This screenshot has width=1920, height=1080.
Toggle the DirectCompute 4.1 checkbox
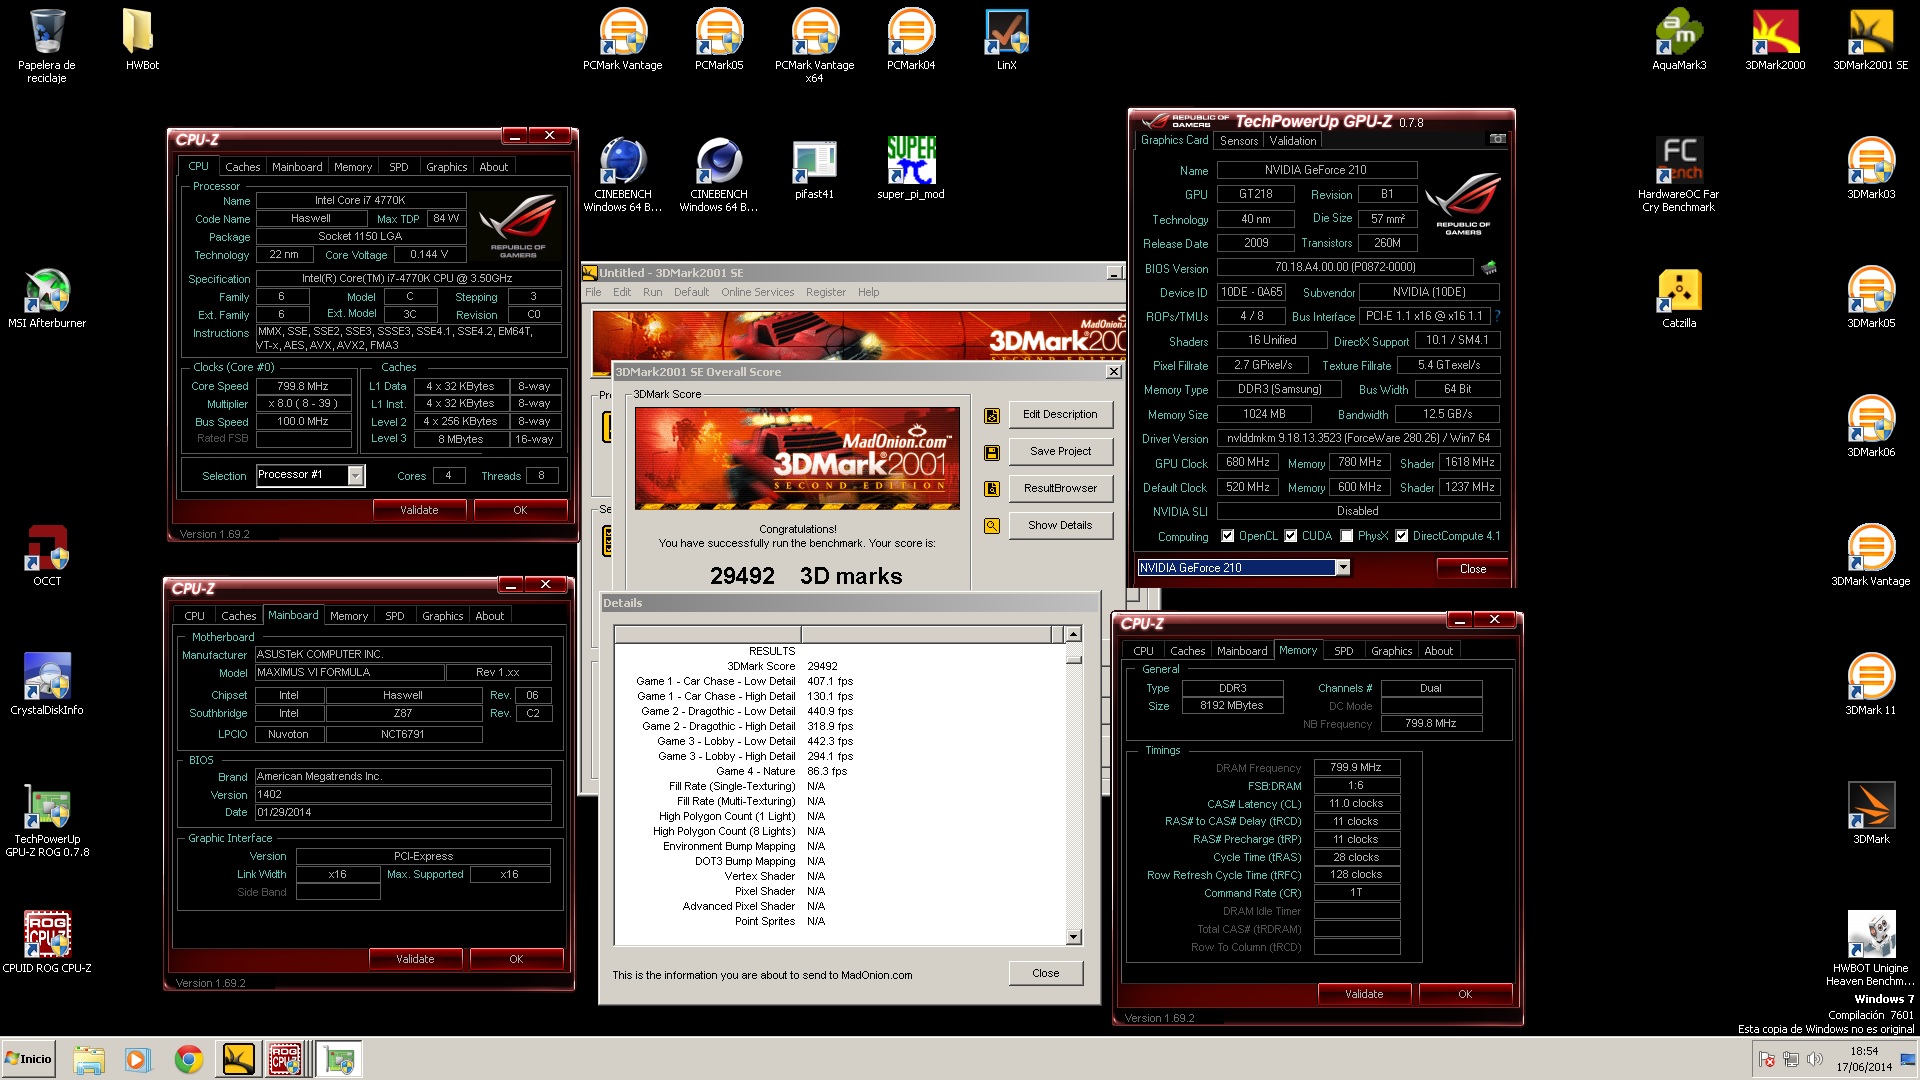point(1402,536)
